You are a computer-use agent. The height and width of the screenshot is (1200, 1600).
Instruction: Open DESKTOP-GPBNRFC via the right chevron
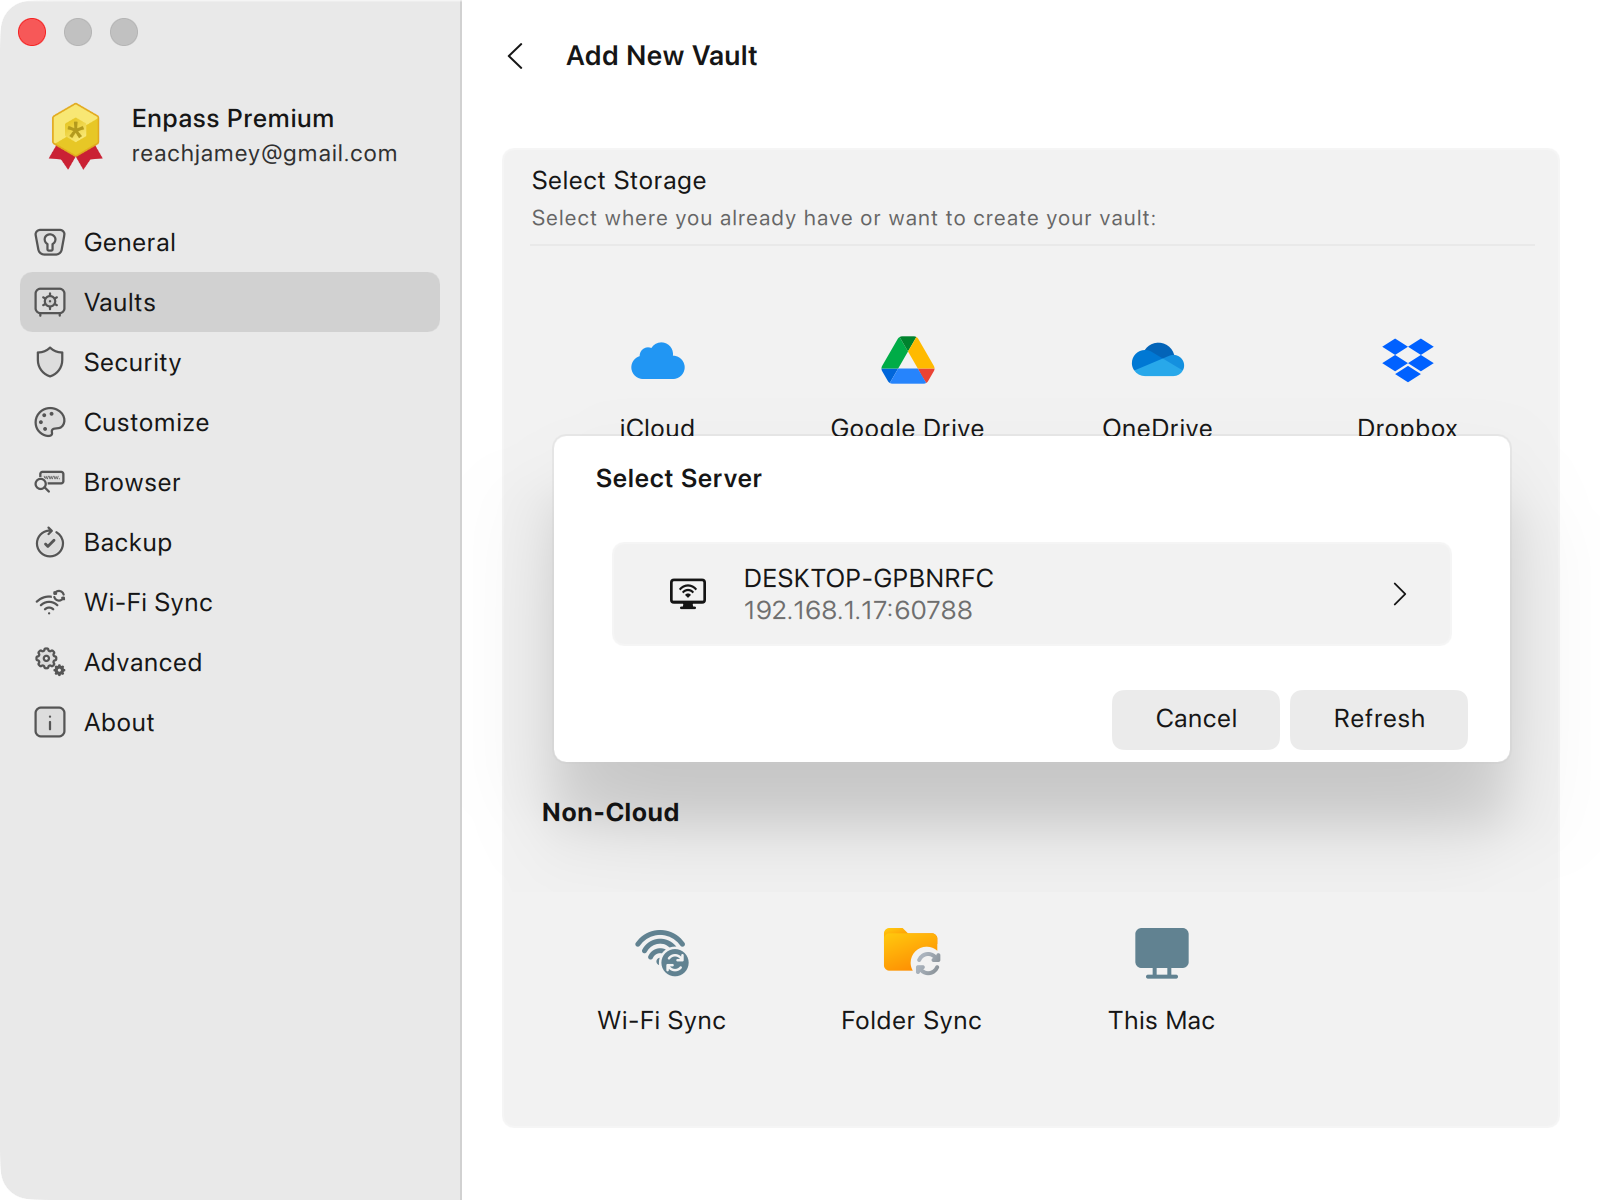coord(1399,594)
